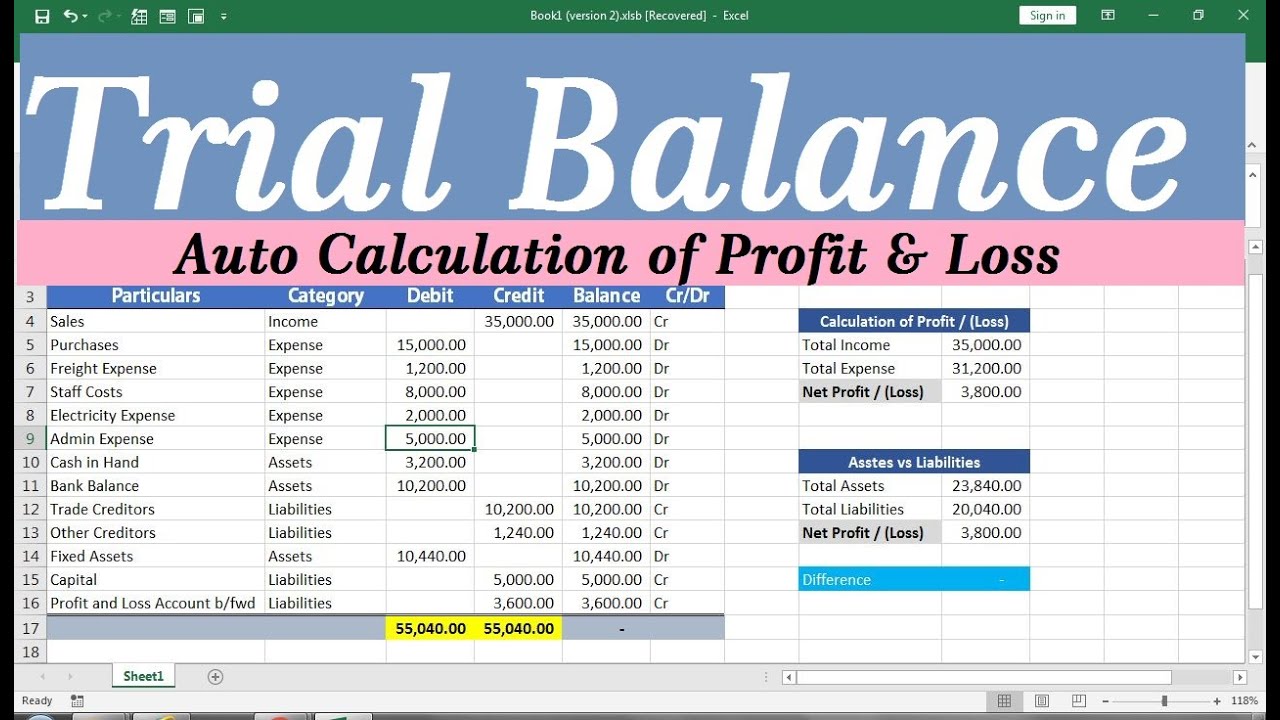Select the Total Income value 35,000.00
The height and width of the screenshot is (720, 1280).
[x=985, y=345]
